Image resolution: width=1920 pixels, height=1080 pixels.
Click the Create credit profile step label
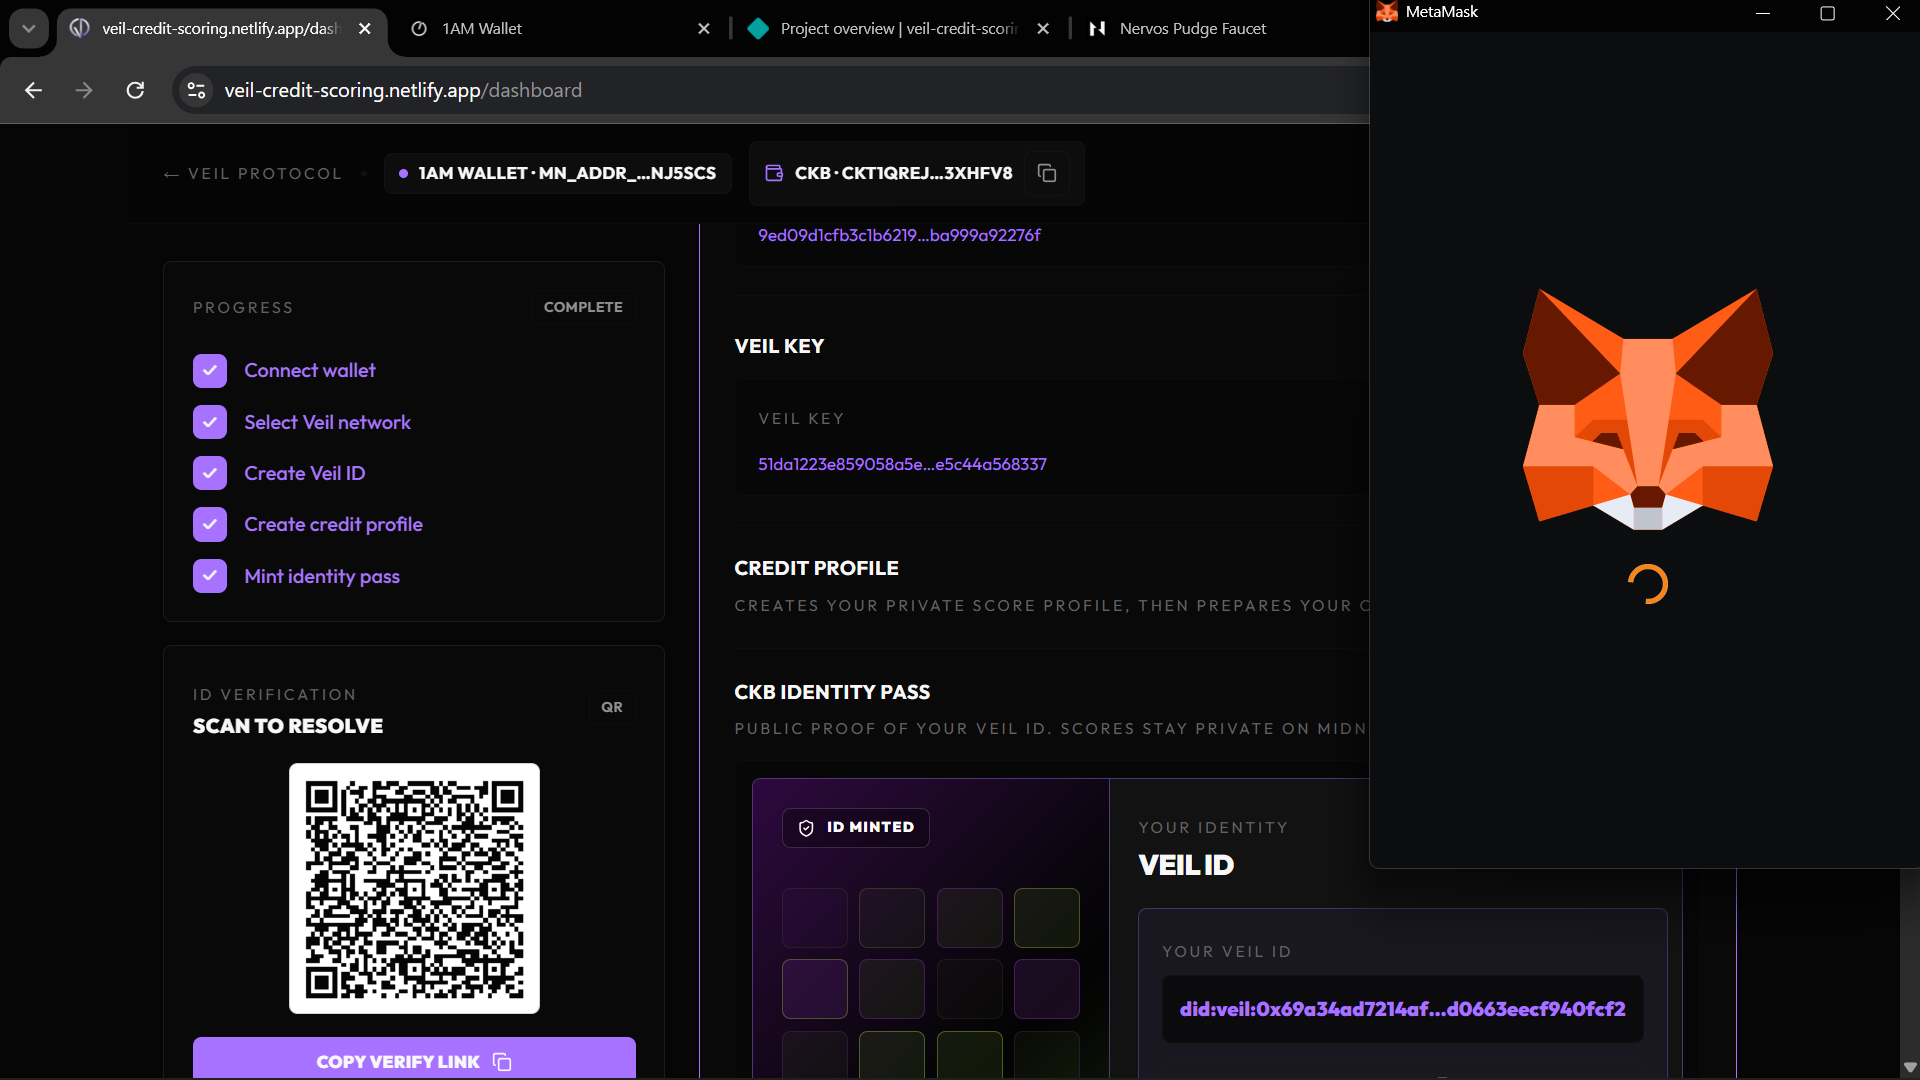(x=333, y=524)
